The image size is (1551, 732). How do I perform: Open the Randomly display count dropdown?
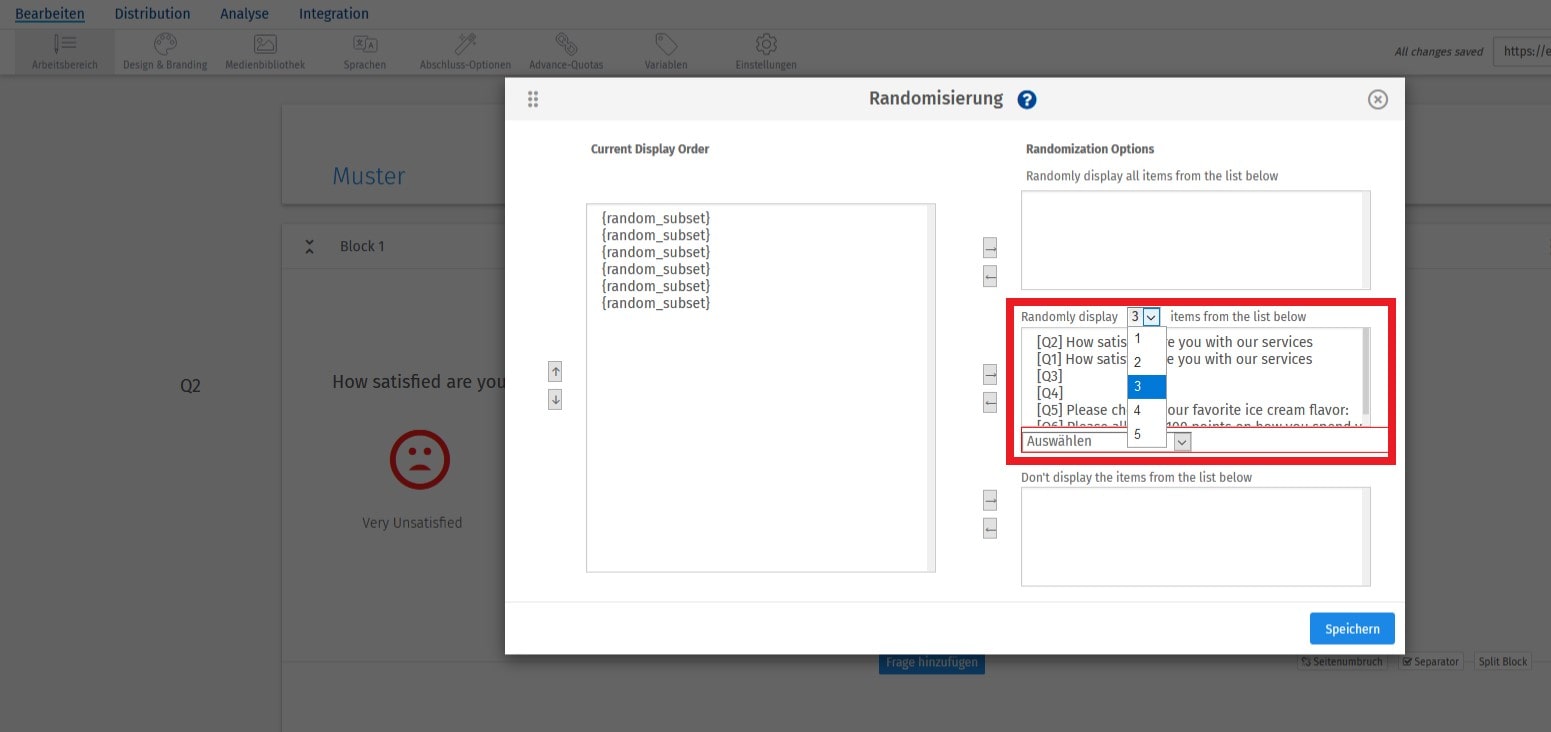[1149, 316]
